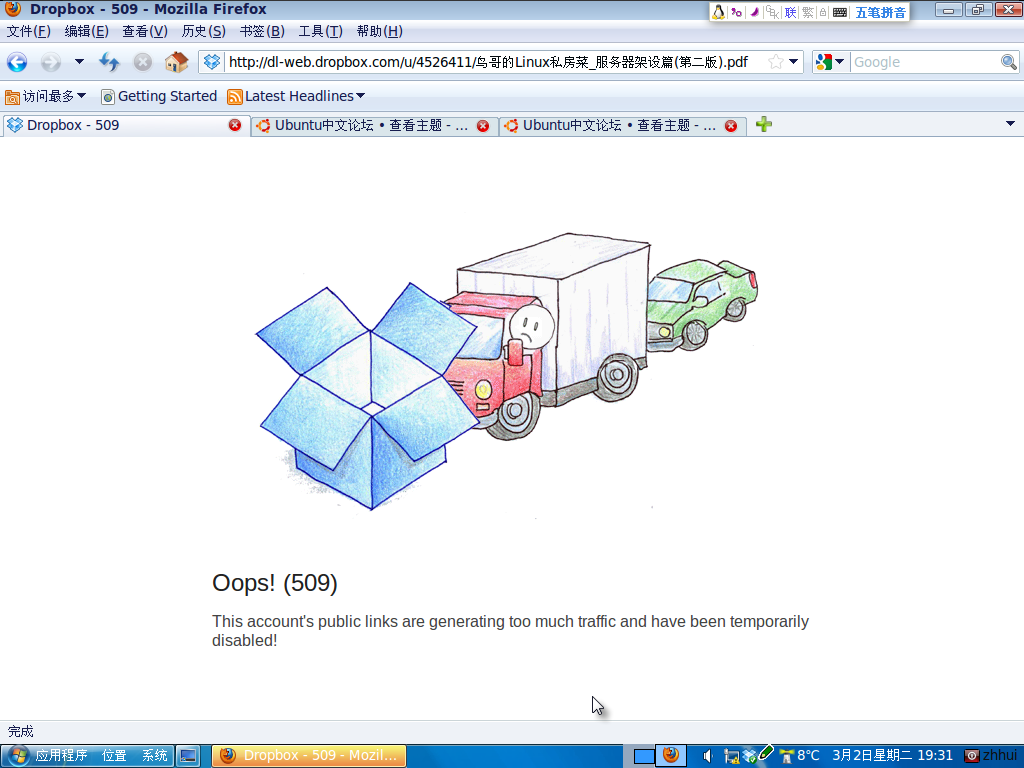This screenshot has width=1024, height=768.
Task: Open the back/forward history dropdown arrow
Action: coord(79,62)
